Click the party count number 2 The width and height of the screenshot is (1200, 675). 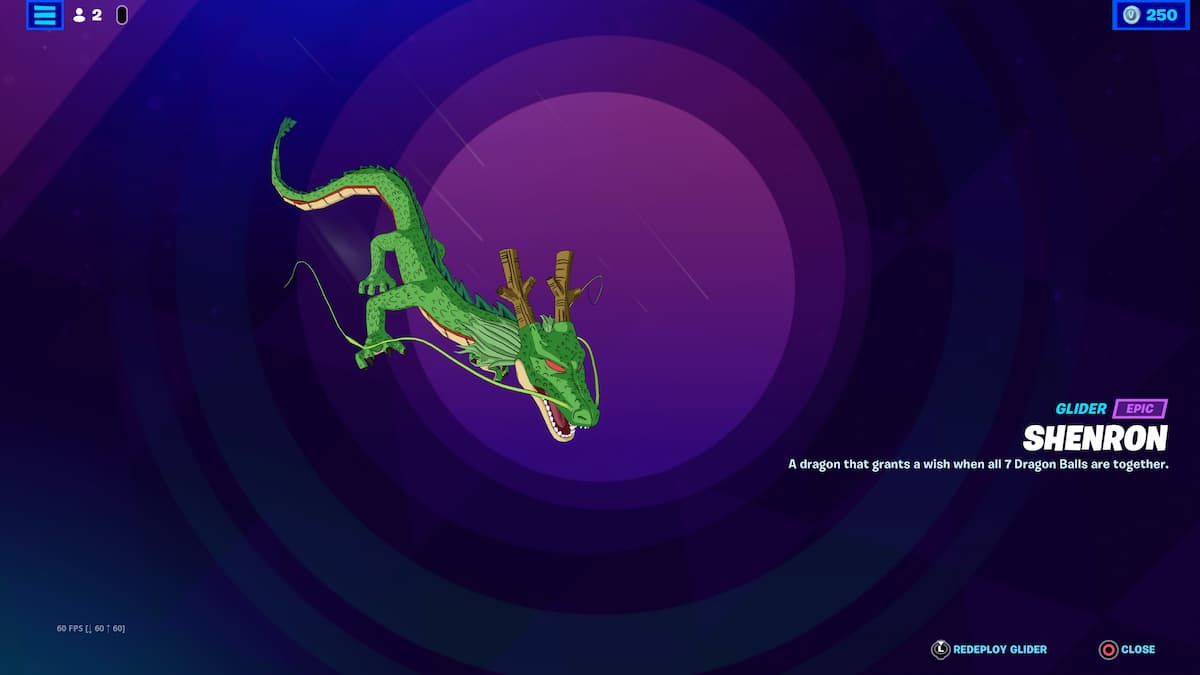click(x=97, y=16)
